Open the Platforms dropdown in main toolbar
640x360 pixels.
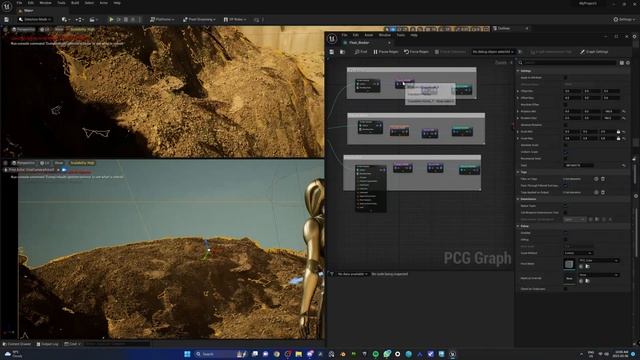pyautogui.click(x=162, y=19)
